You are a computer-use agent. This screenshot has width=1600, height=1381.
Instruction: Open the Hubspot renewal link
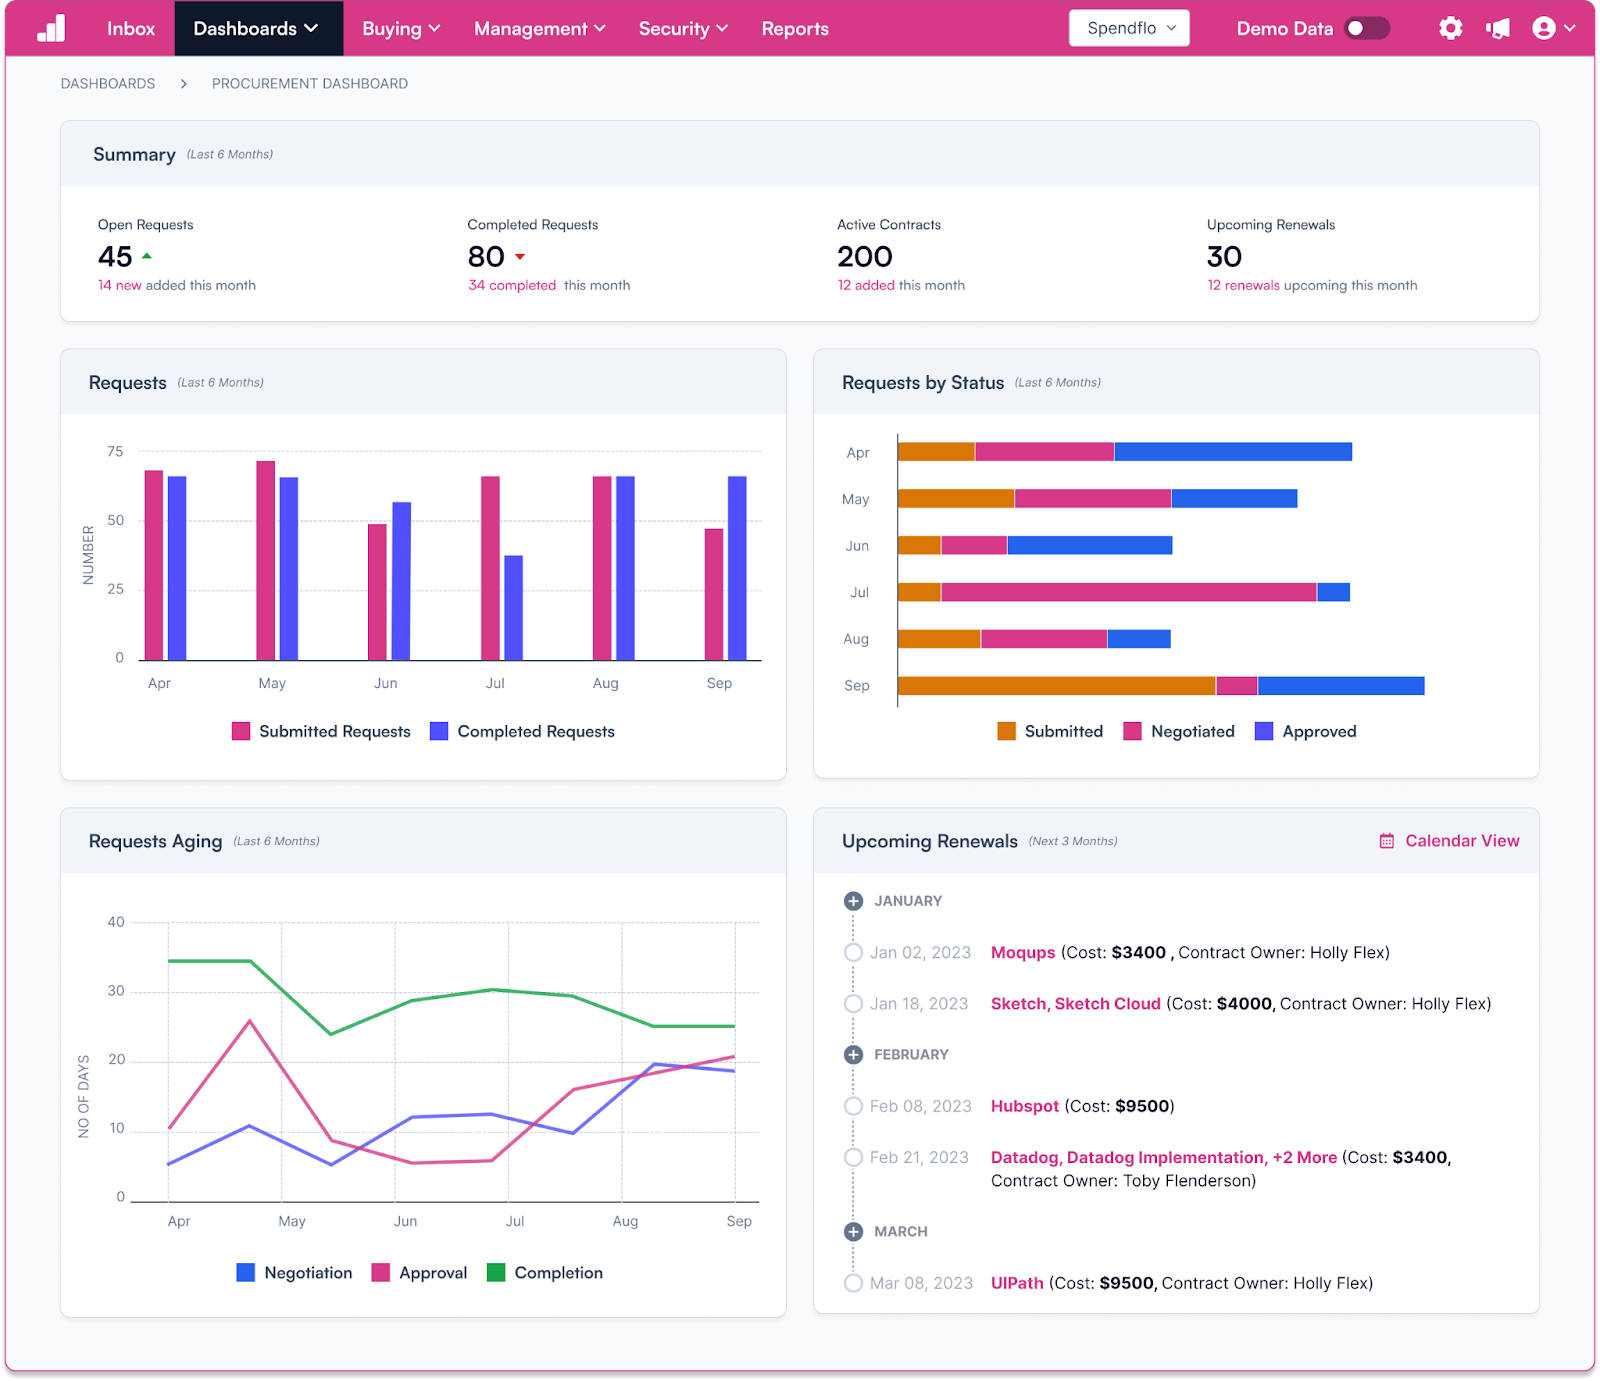(x=1025, y=1106)
